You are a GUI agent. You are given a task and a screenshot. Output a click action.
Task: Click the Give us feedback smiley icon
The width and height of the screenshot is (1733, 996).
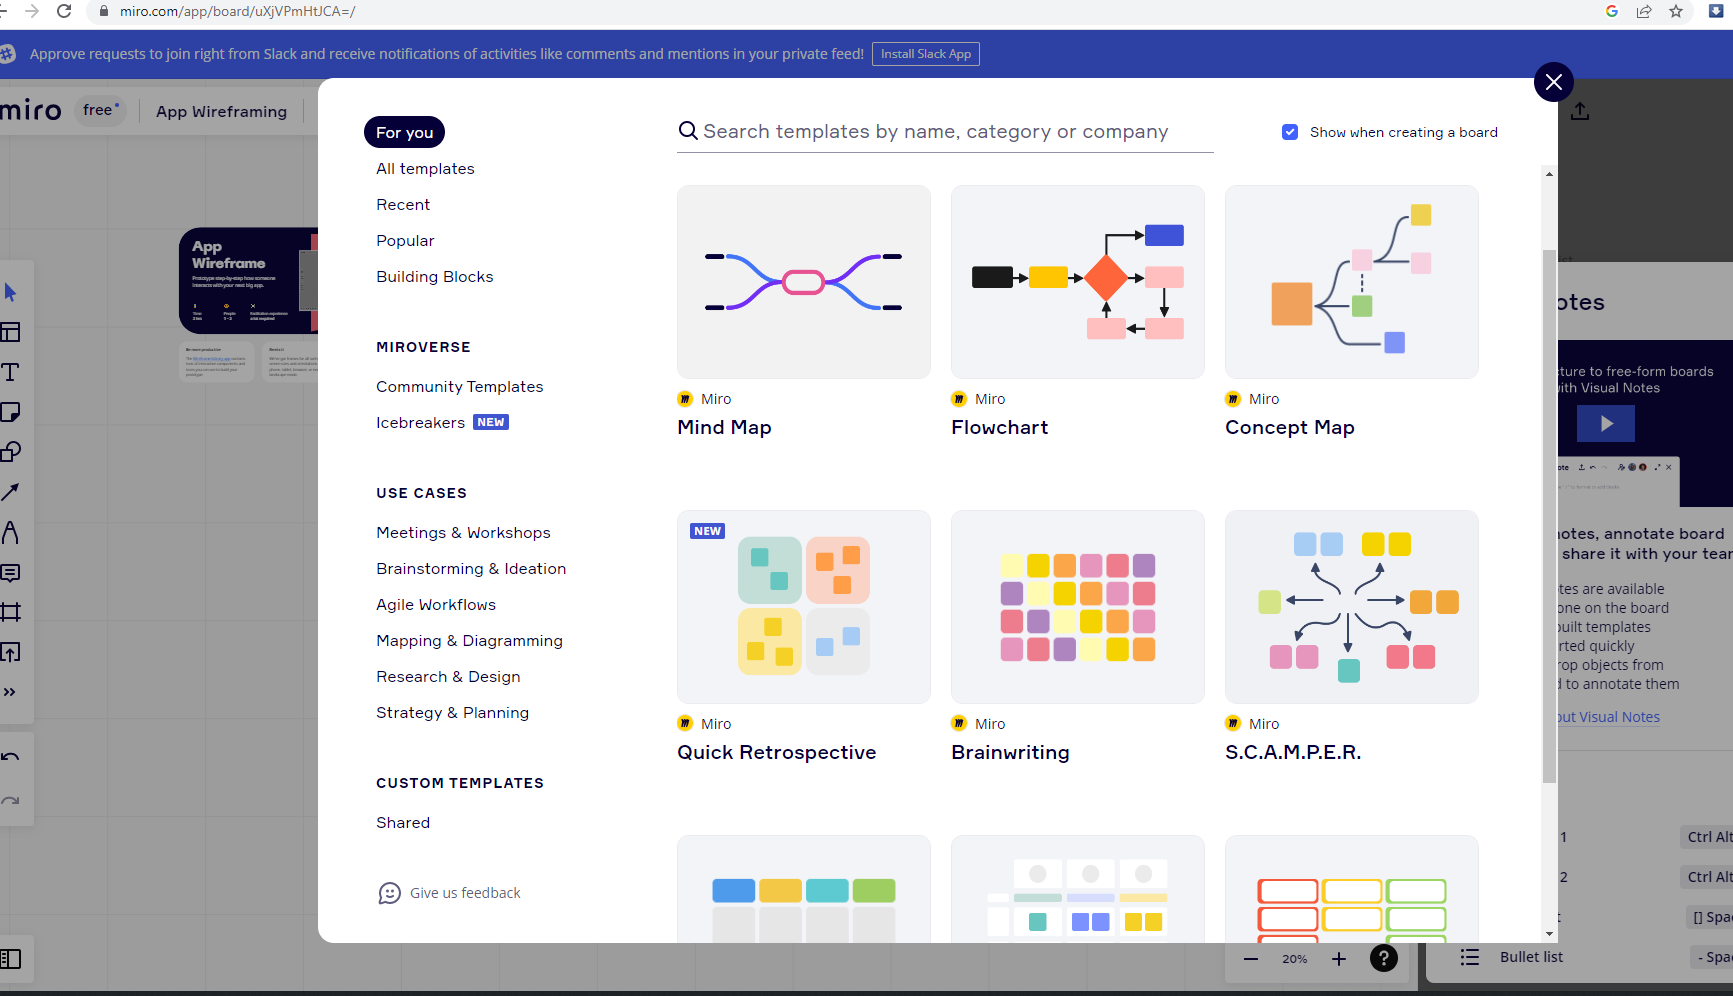tap(389, 893)
